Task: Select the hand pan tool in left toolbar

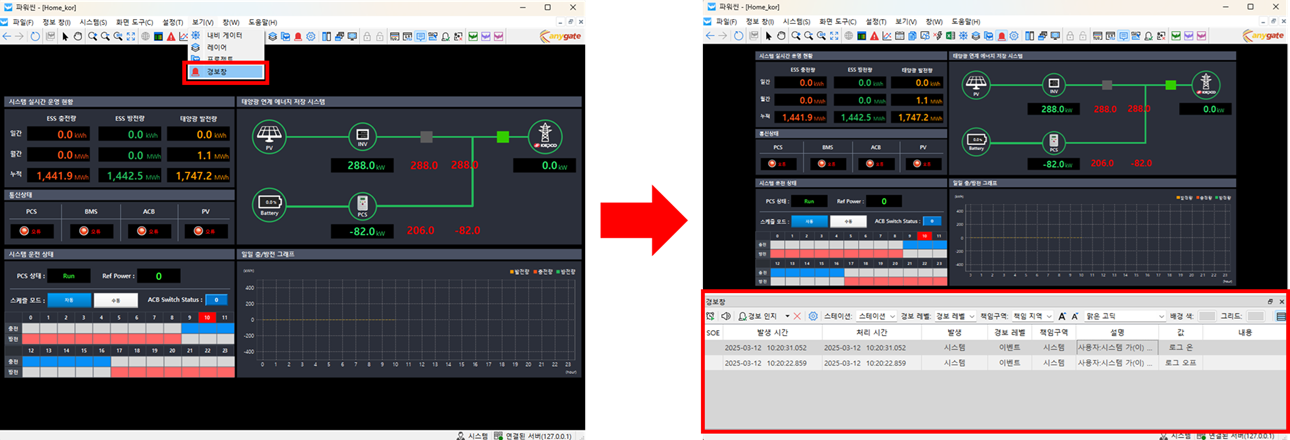Action: [78, 36]
